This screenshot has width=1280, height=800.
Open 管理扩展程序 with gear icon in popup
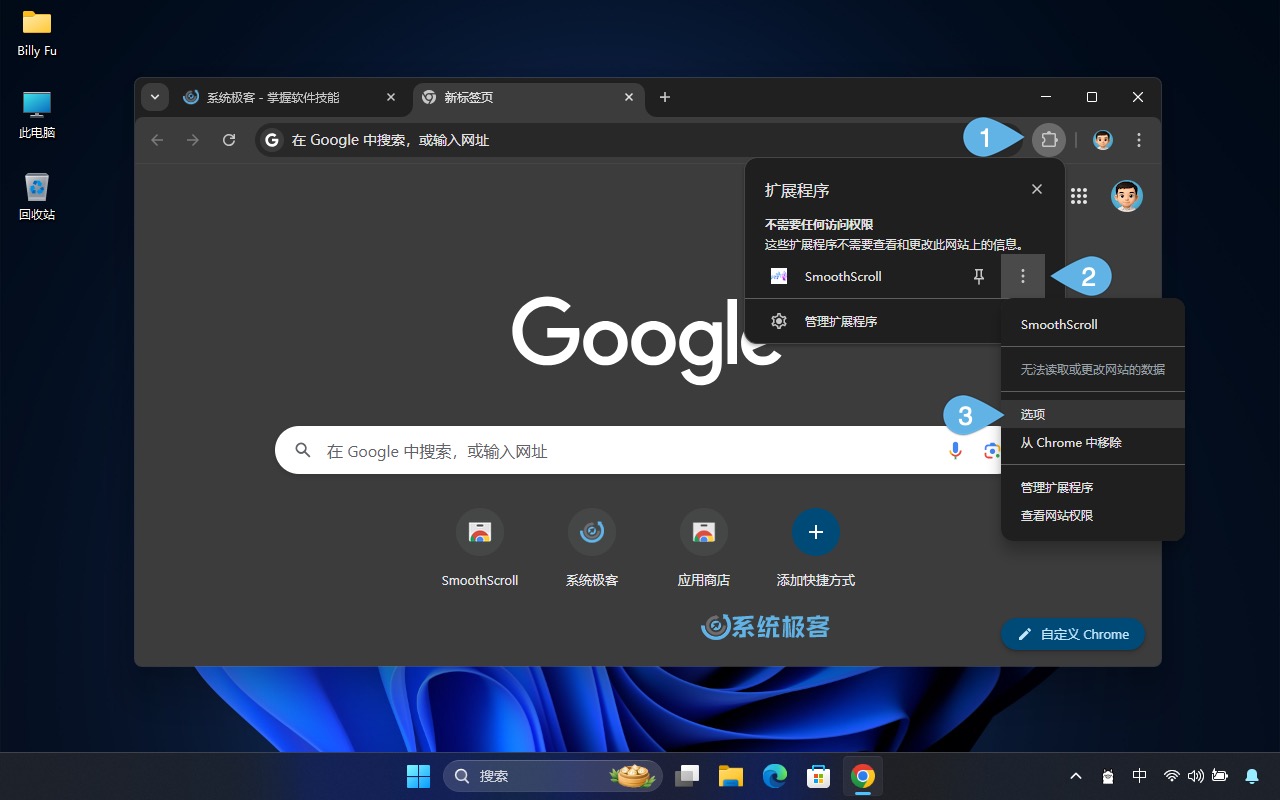click(x=871, y=321)
